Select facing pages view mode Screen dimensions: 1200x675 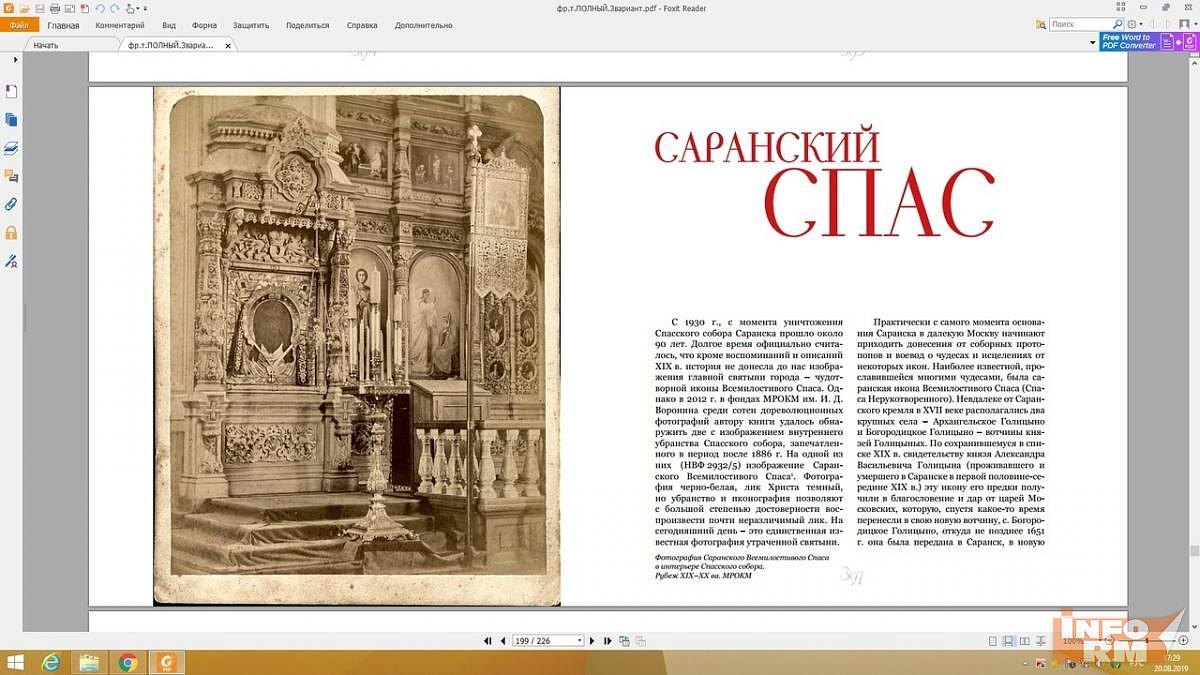1024,640
